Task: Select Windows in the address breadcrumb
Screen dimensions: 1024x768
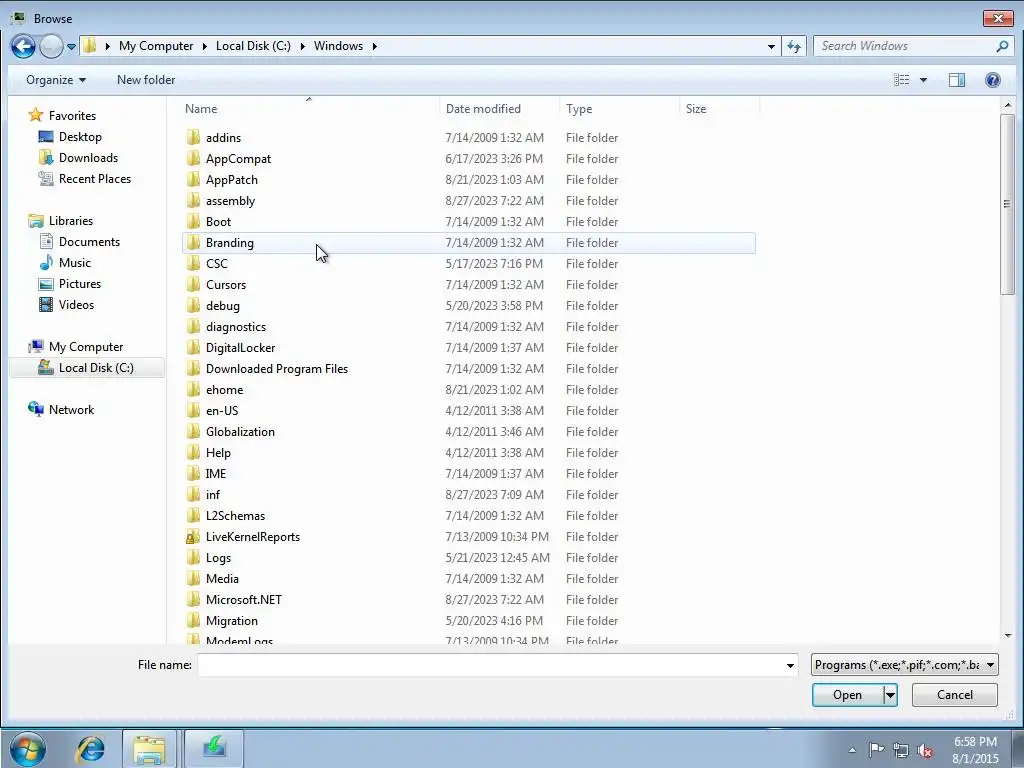Action: click(x=338, y=46)
